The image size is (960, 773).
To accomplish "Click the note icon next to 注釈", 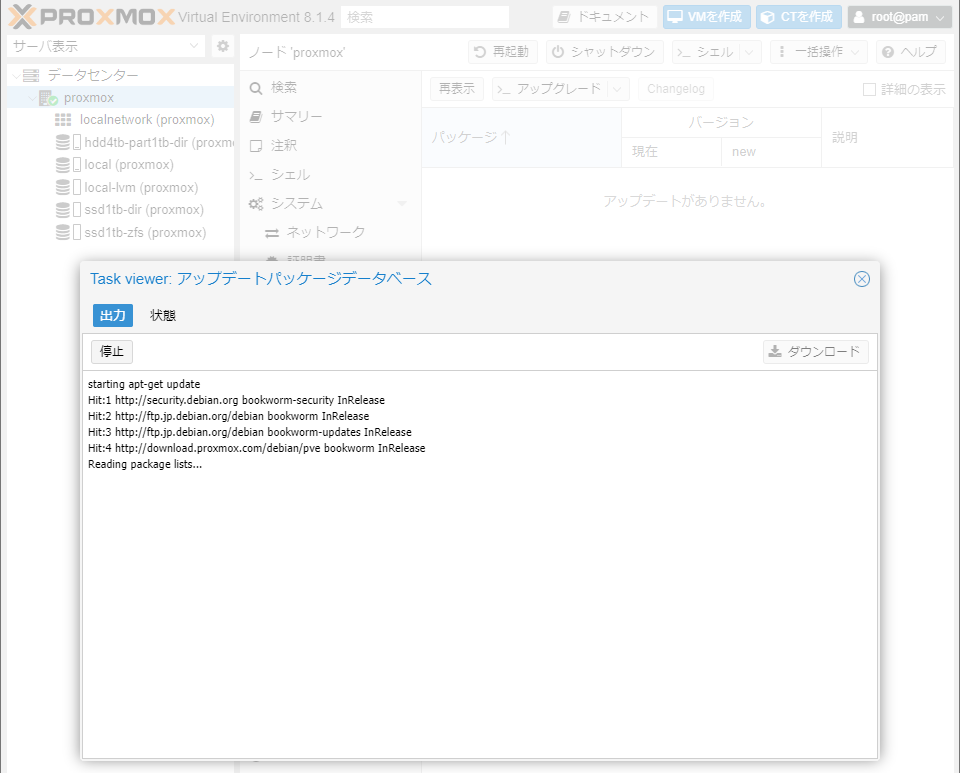I will 256,146.
